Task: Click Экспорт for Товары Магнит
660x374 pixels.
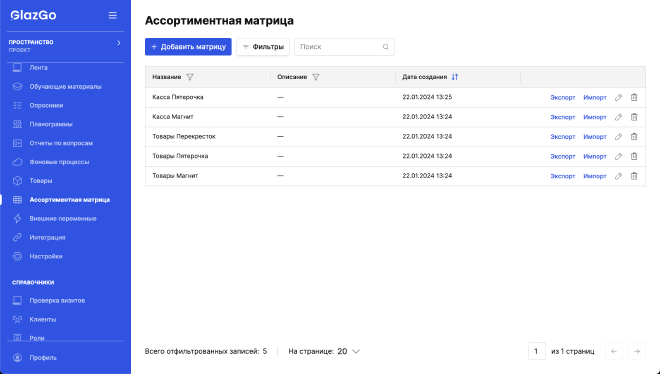Action: pos(563,176)
